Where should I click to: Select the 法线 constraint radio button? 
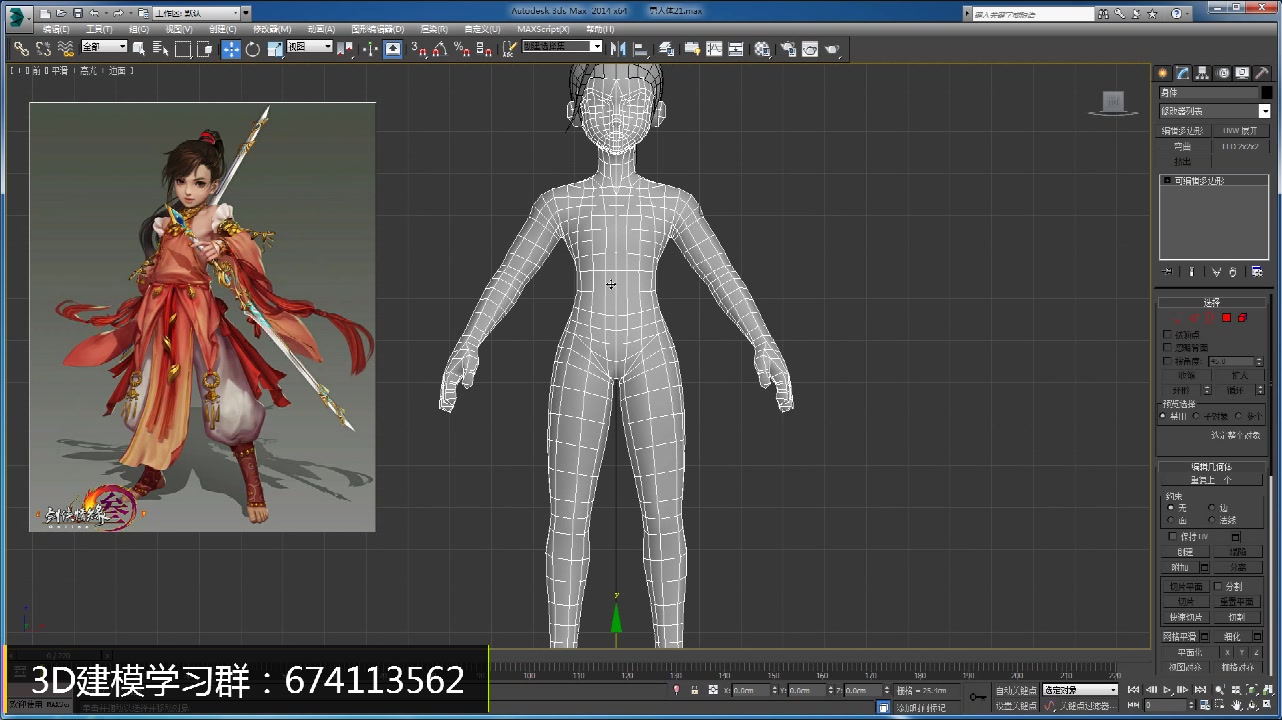coord(1212,520)
